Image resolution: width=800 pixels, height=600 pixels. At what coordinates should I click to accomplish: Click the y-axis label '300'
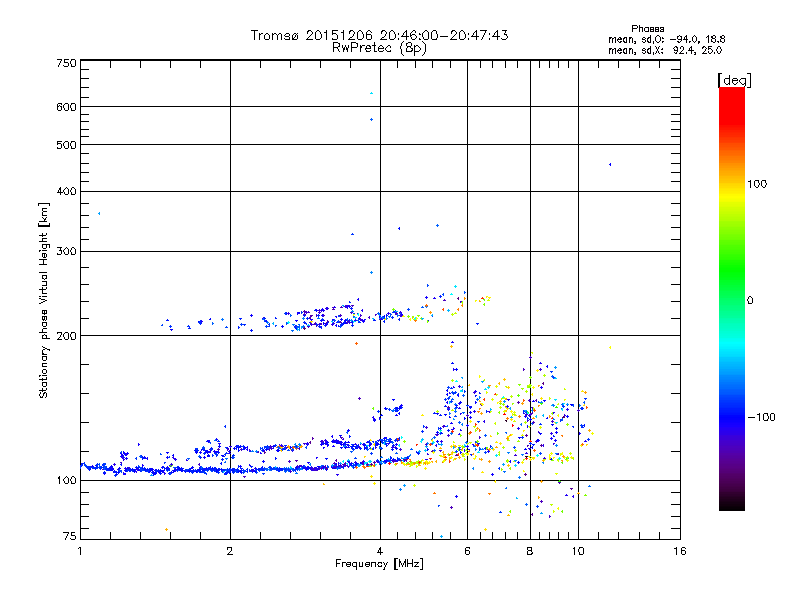click(67, 251)
